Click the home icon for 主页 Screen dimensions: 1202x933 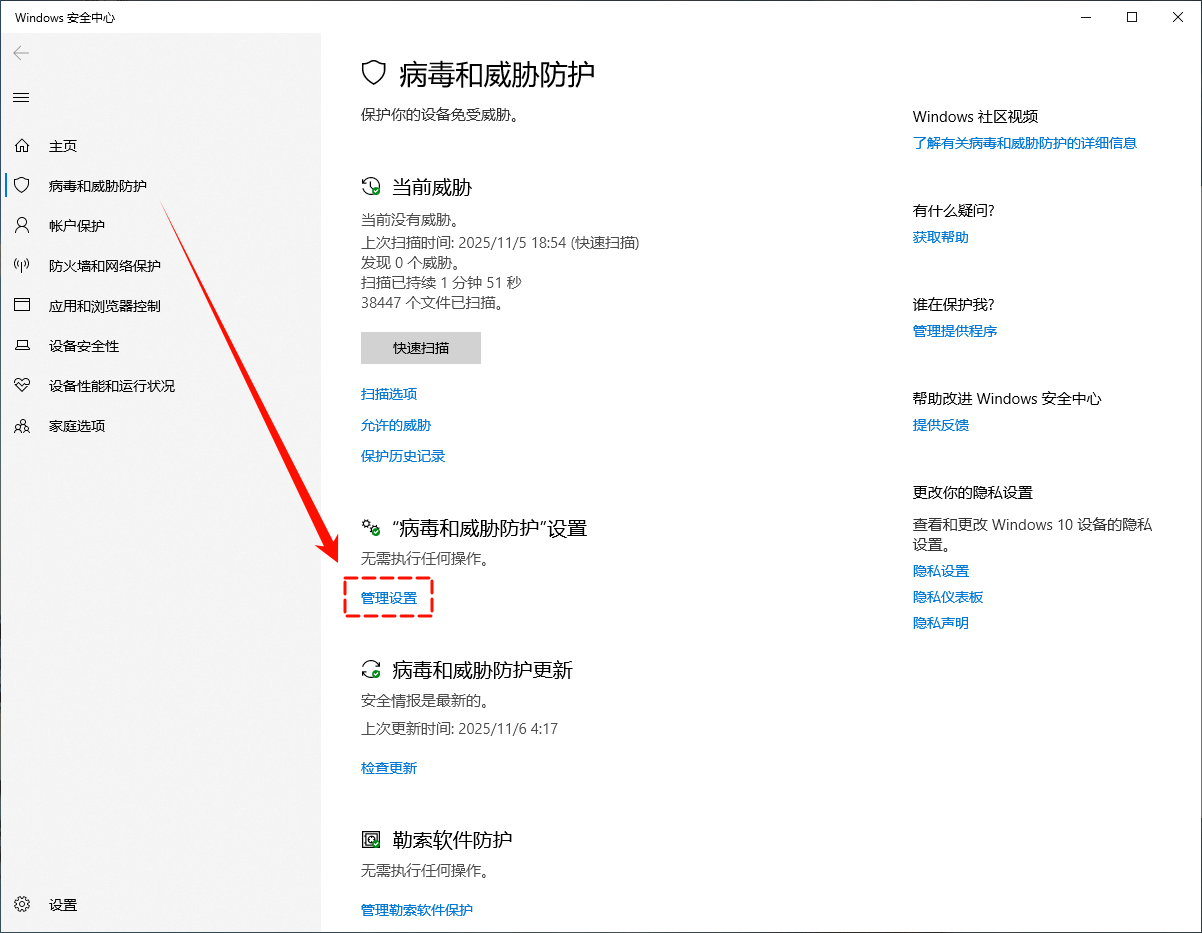21,146
